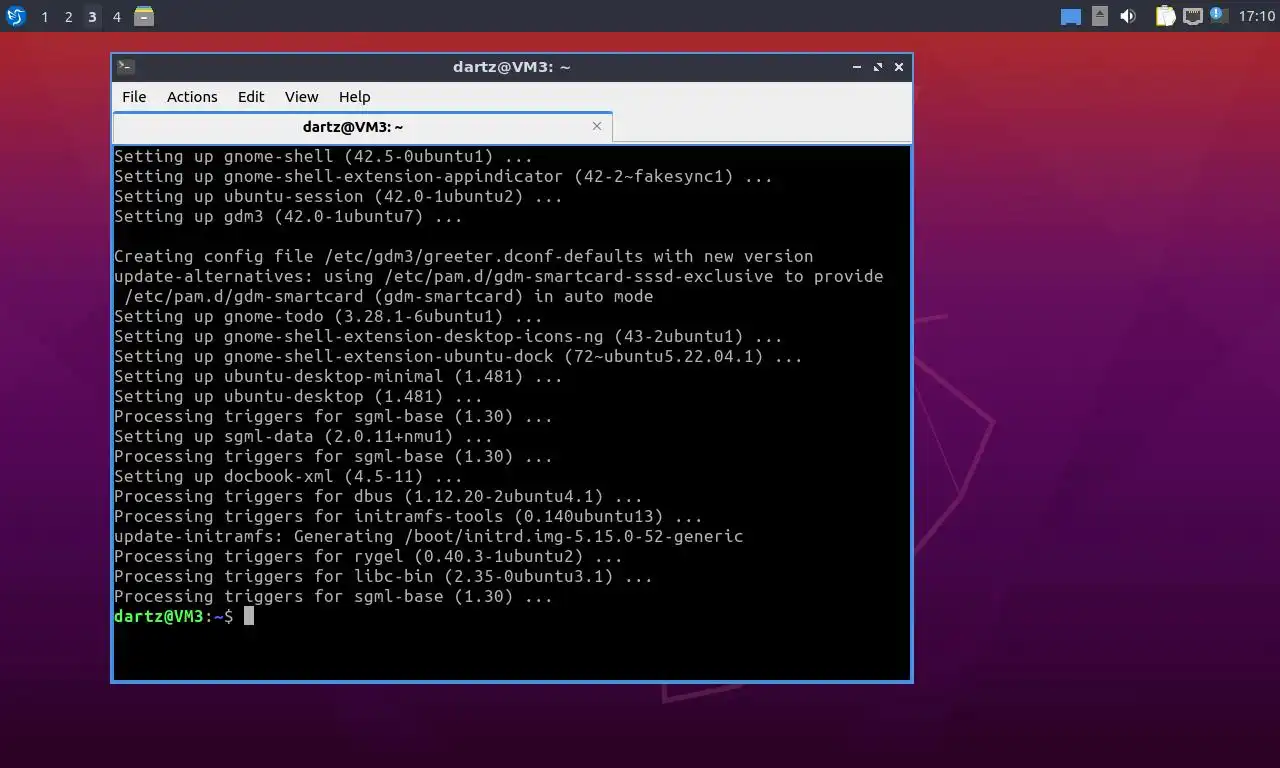This screenshot has height=768, width=1280.
Task: Open the clipboard manager tray icon
Action: (x=1165, y=16)
